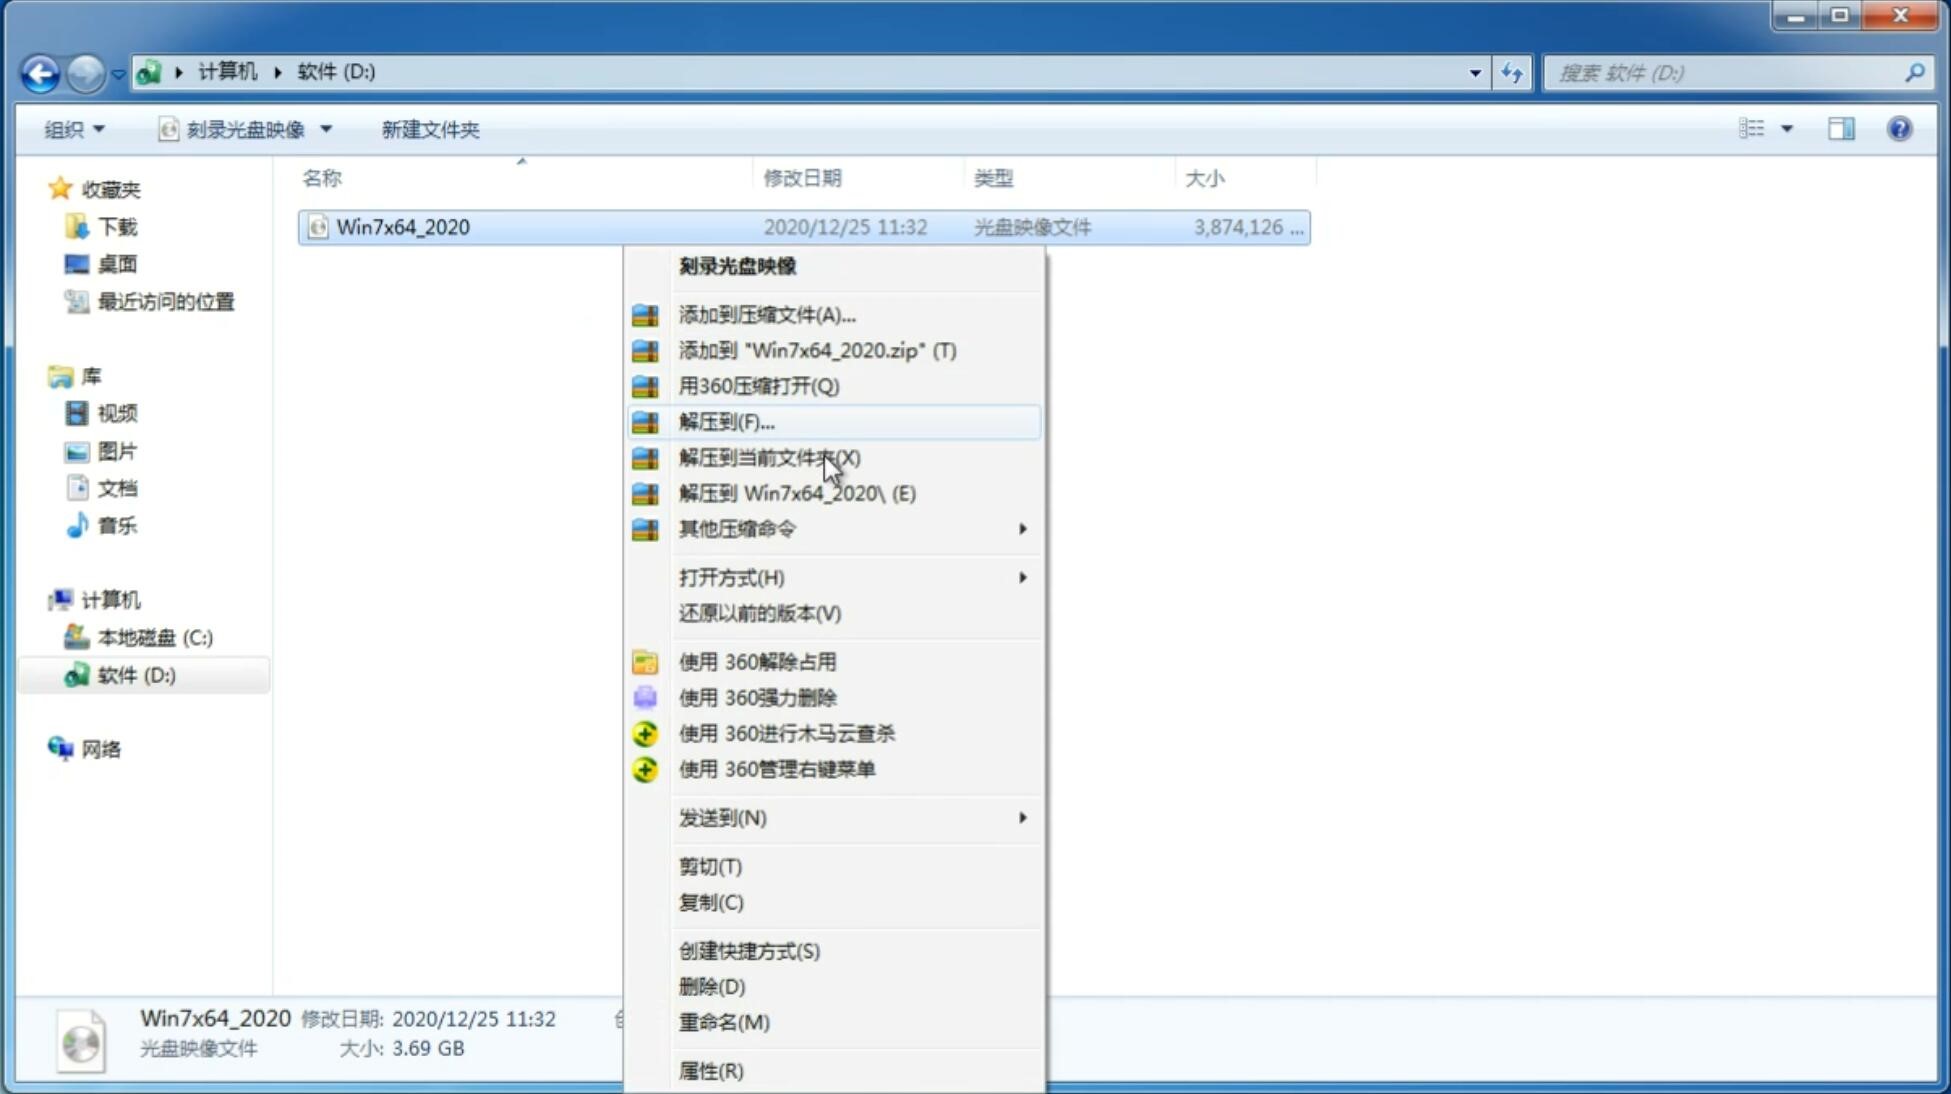Screen dimensions: 1951x1094
Task: Click Win7x64_2020 disc image file
Action: [x=403, y=227]
